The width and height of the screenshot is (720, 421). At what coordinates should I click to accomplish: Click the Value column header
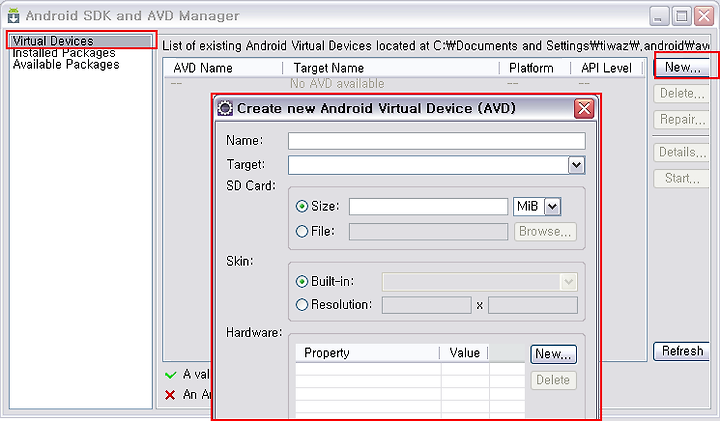465,353
